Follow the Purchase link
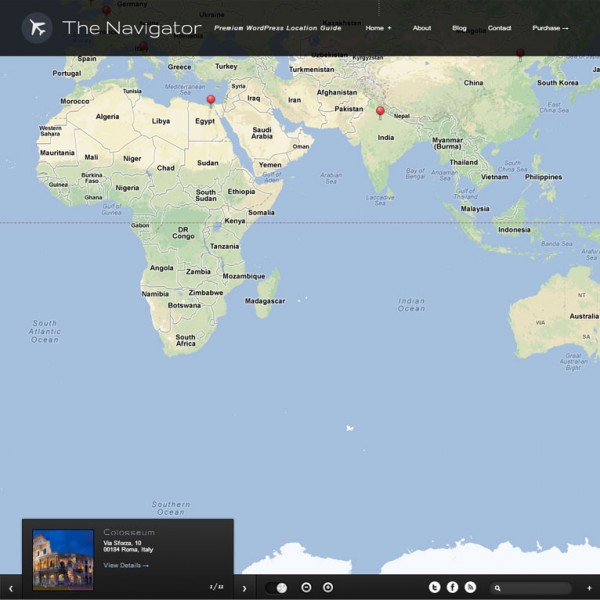The height and width of the screenshot is (600, 600). click(x=550, y=28)
